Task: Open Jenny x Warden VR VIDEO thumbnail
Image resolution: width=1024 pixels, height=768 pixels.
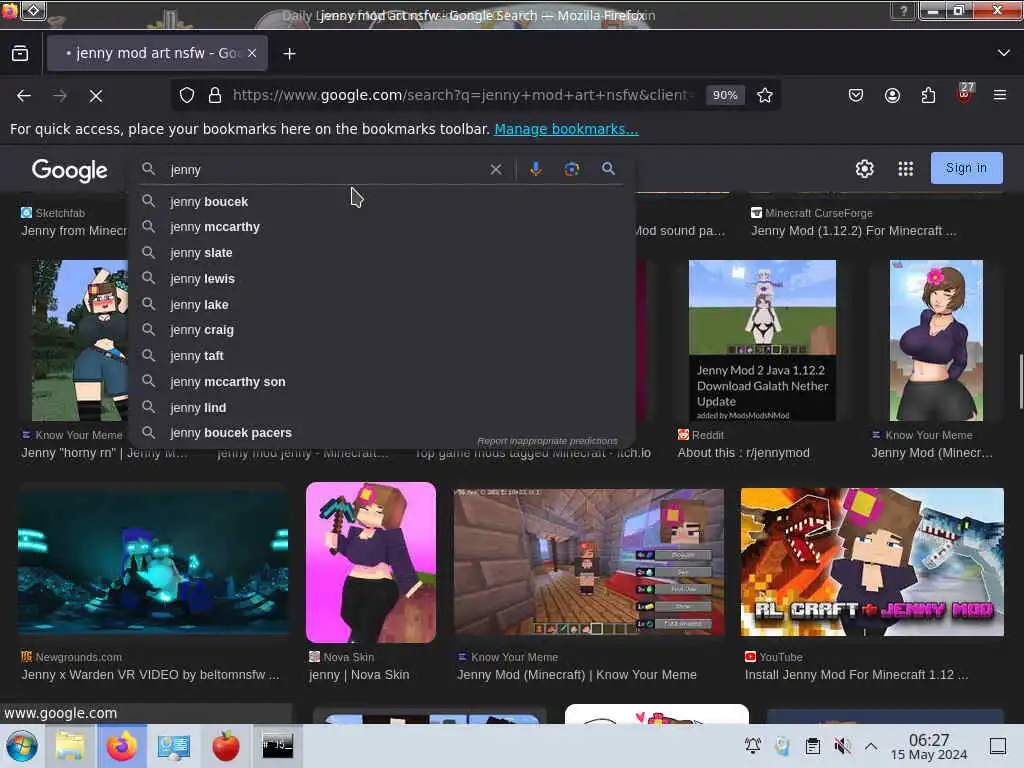Action: click(x=153, y=562)
